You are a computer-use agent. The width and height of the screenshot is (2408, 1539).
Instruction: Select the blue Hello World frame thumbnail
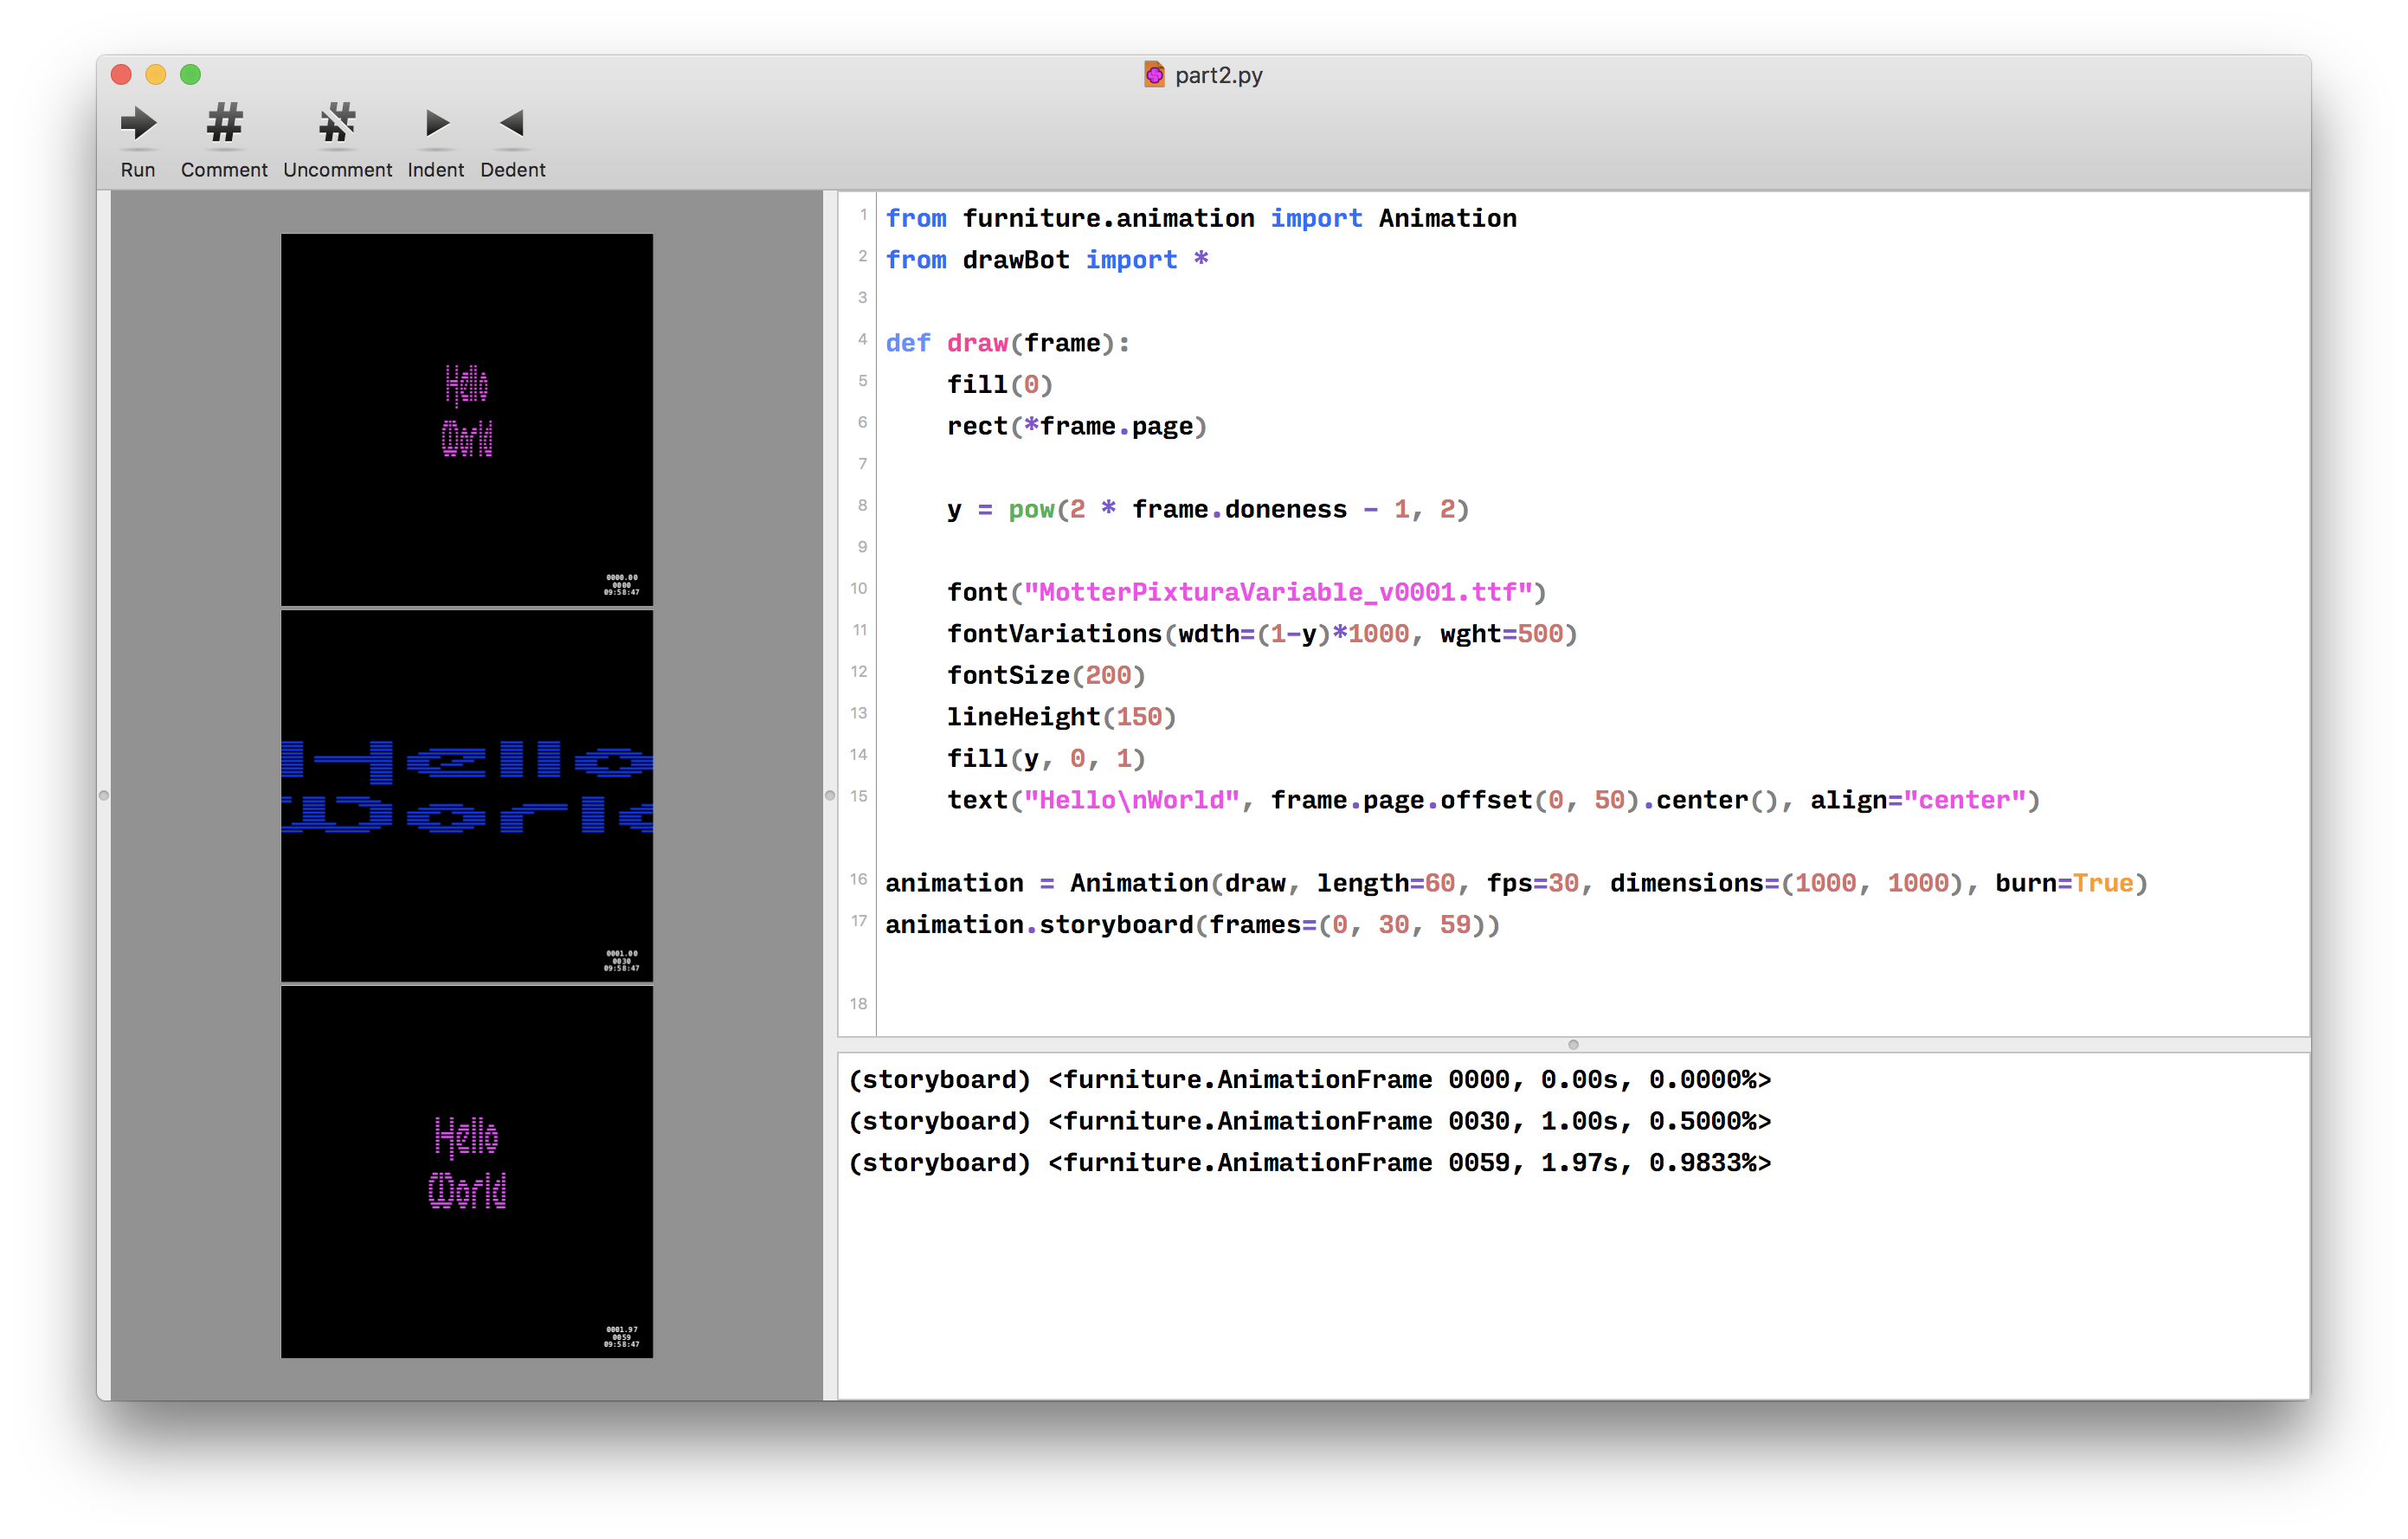click(466, 795)
